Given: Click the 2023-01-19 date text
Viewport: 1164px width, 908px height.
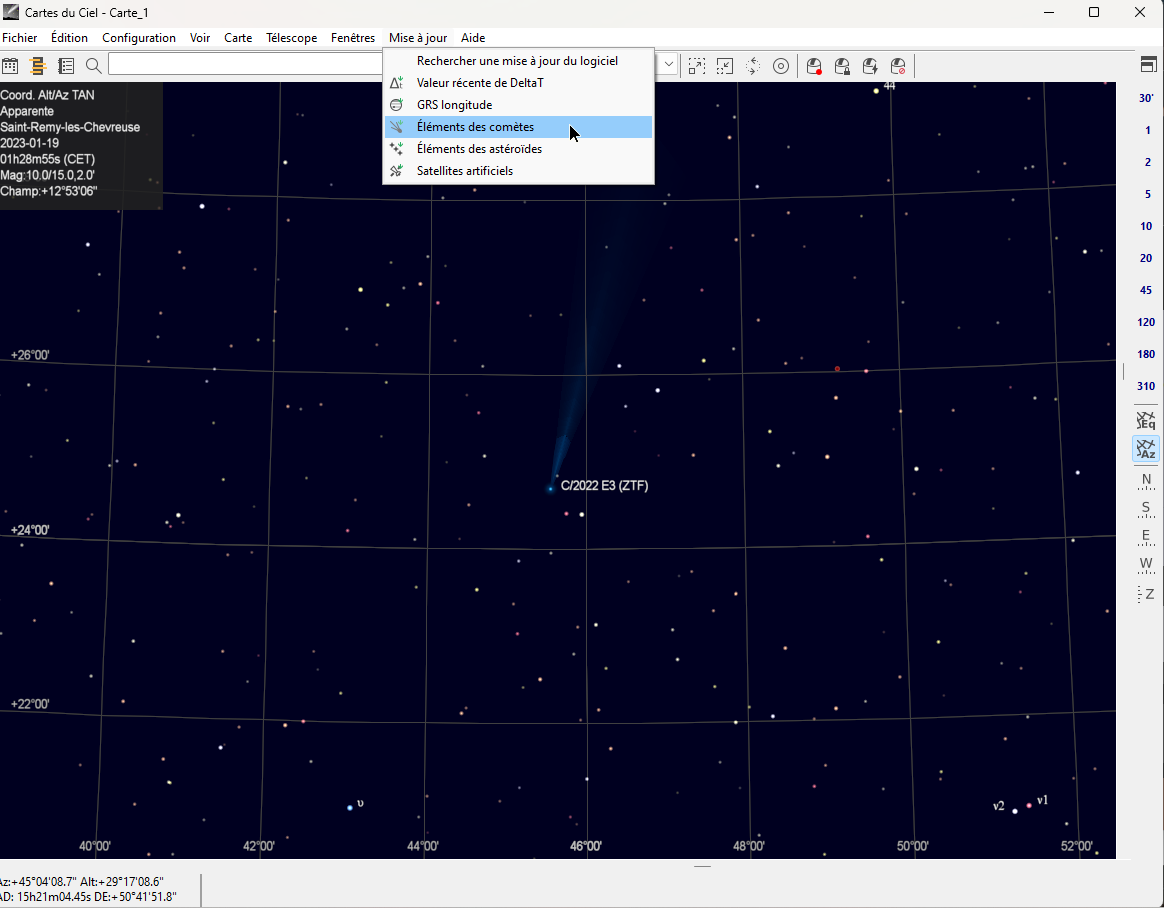Looking at the screenshot, I should (x=30, y=143).
